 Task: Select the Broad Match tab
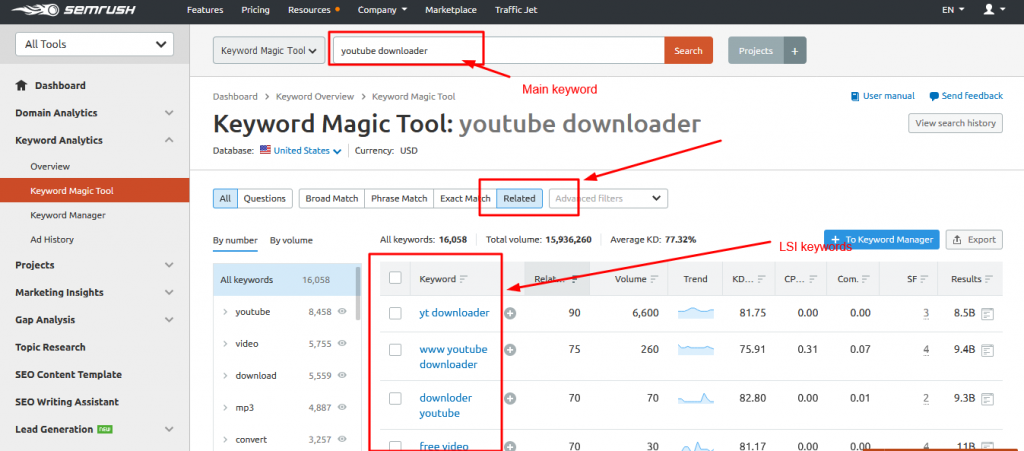[332, 198]
